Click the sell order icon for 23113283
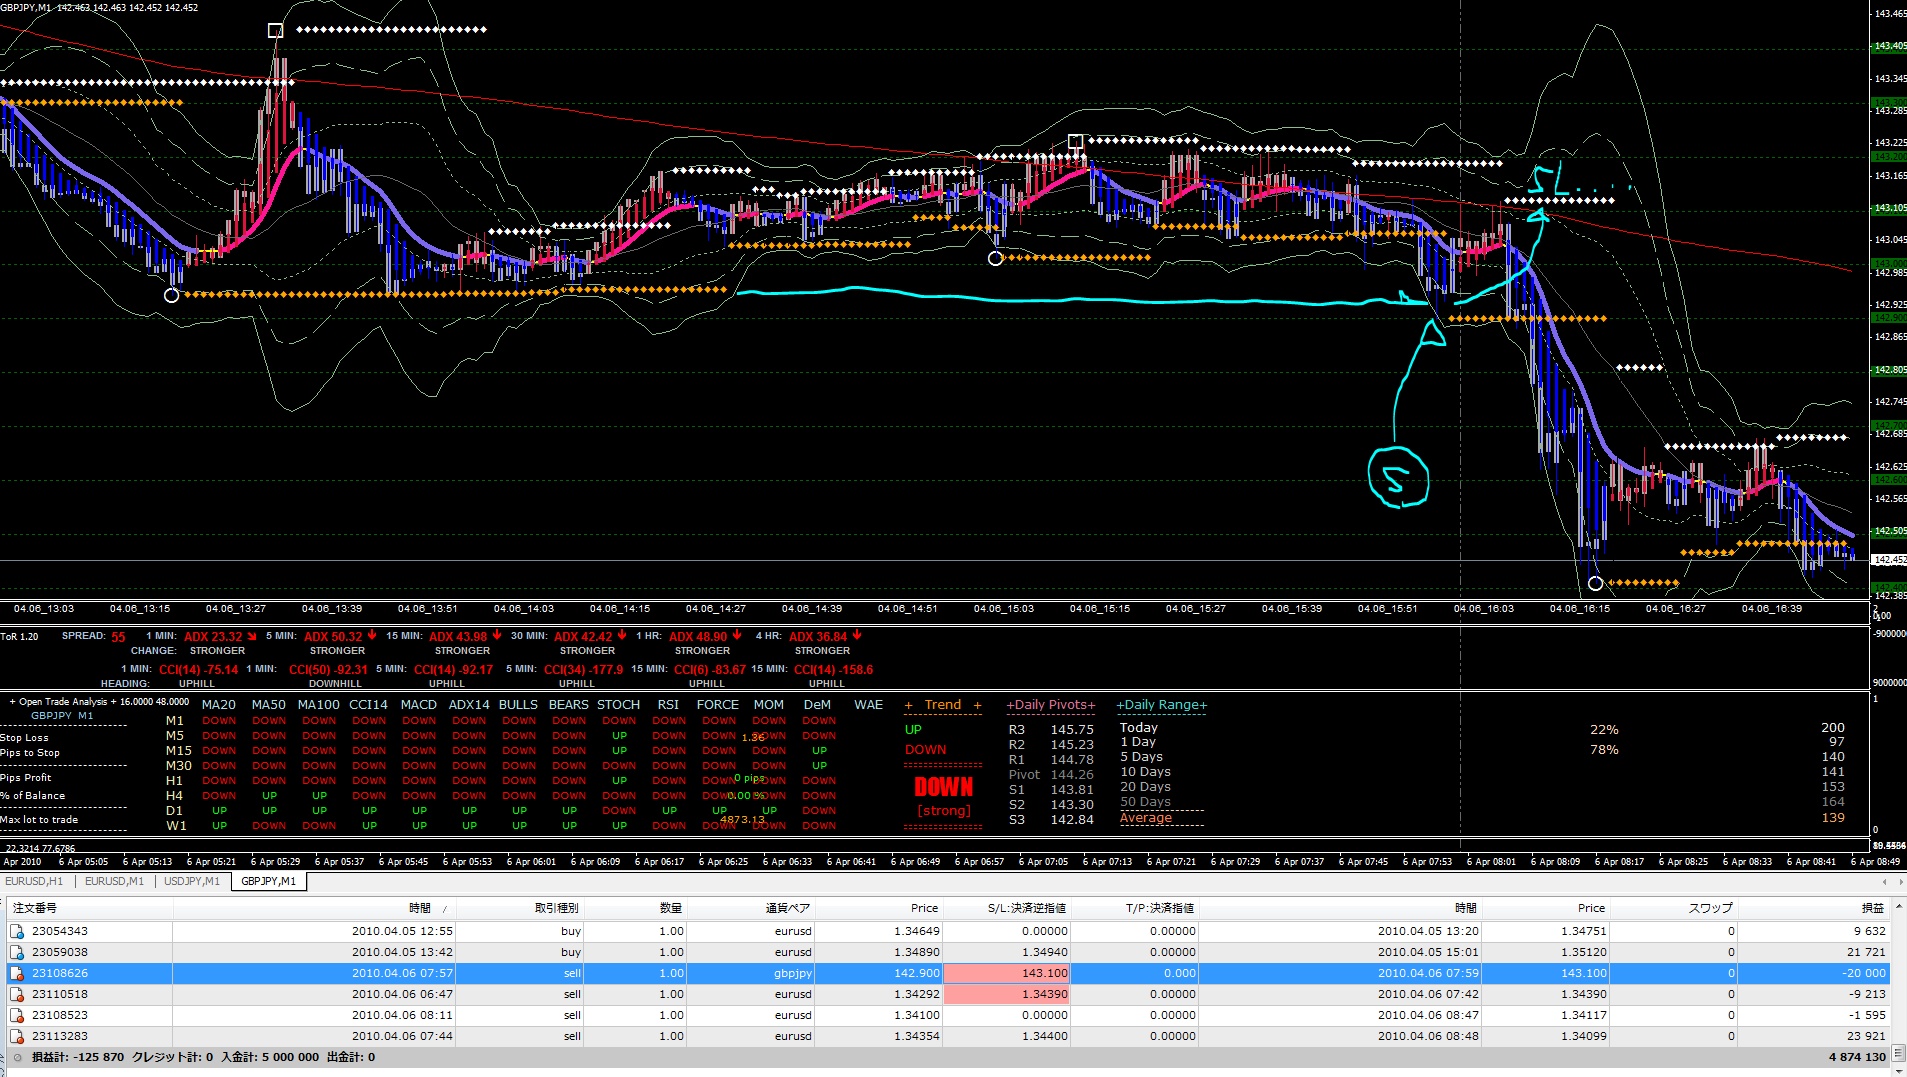The height and width of the screenshot is (1077, 1907). point(17,1036)
